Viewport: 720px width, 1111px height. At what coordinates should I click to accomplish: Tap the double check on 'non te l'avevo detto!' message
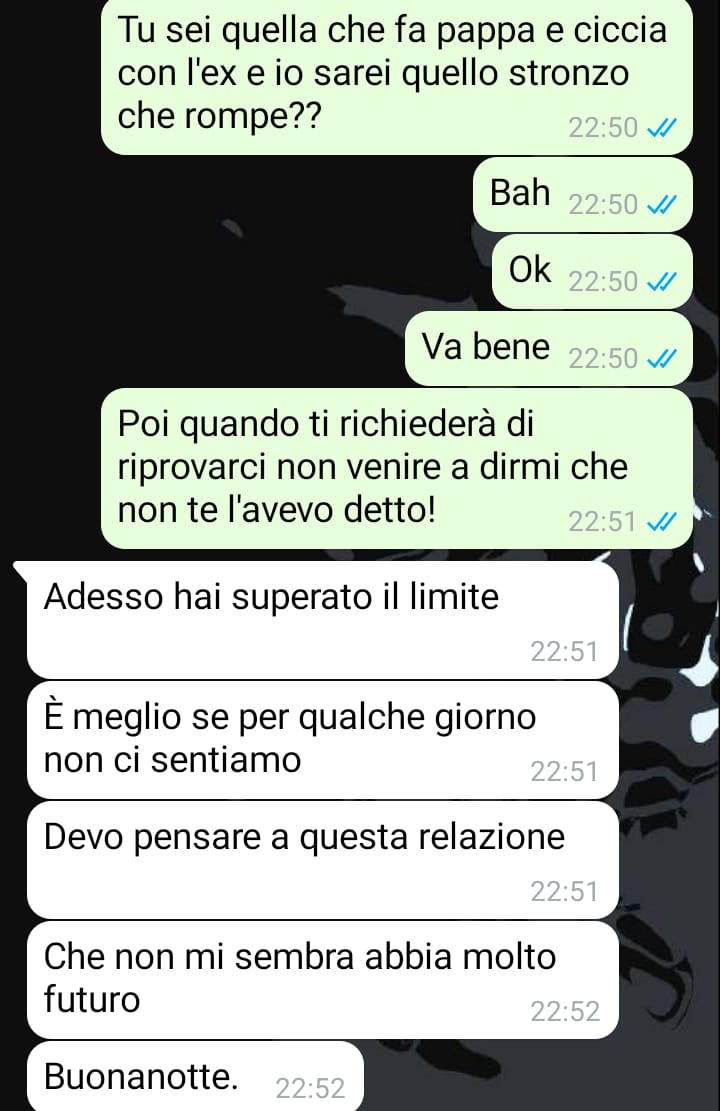pos(662,522)
